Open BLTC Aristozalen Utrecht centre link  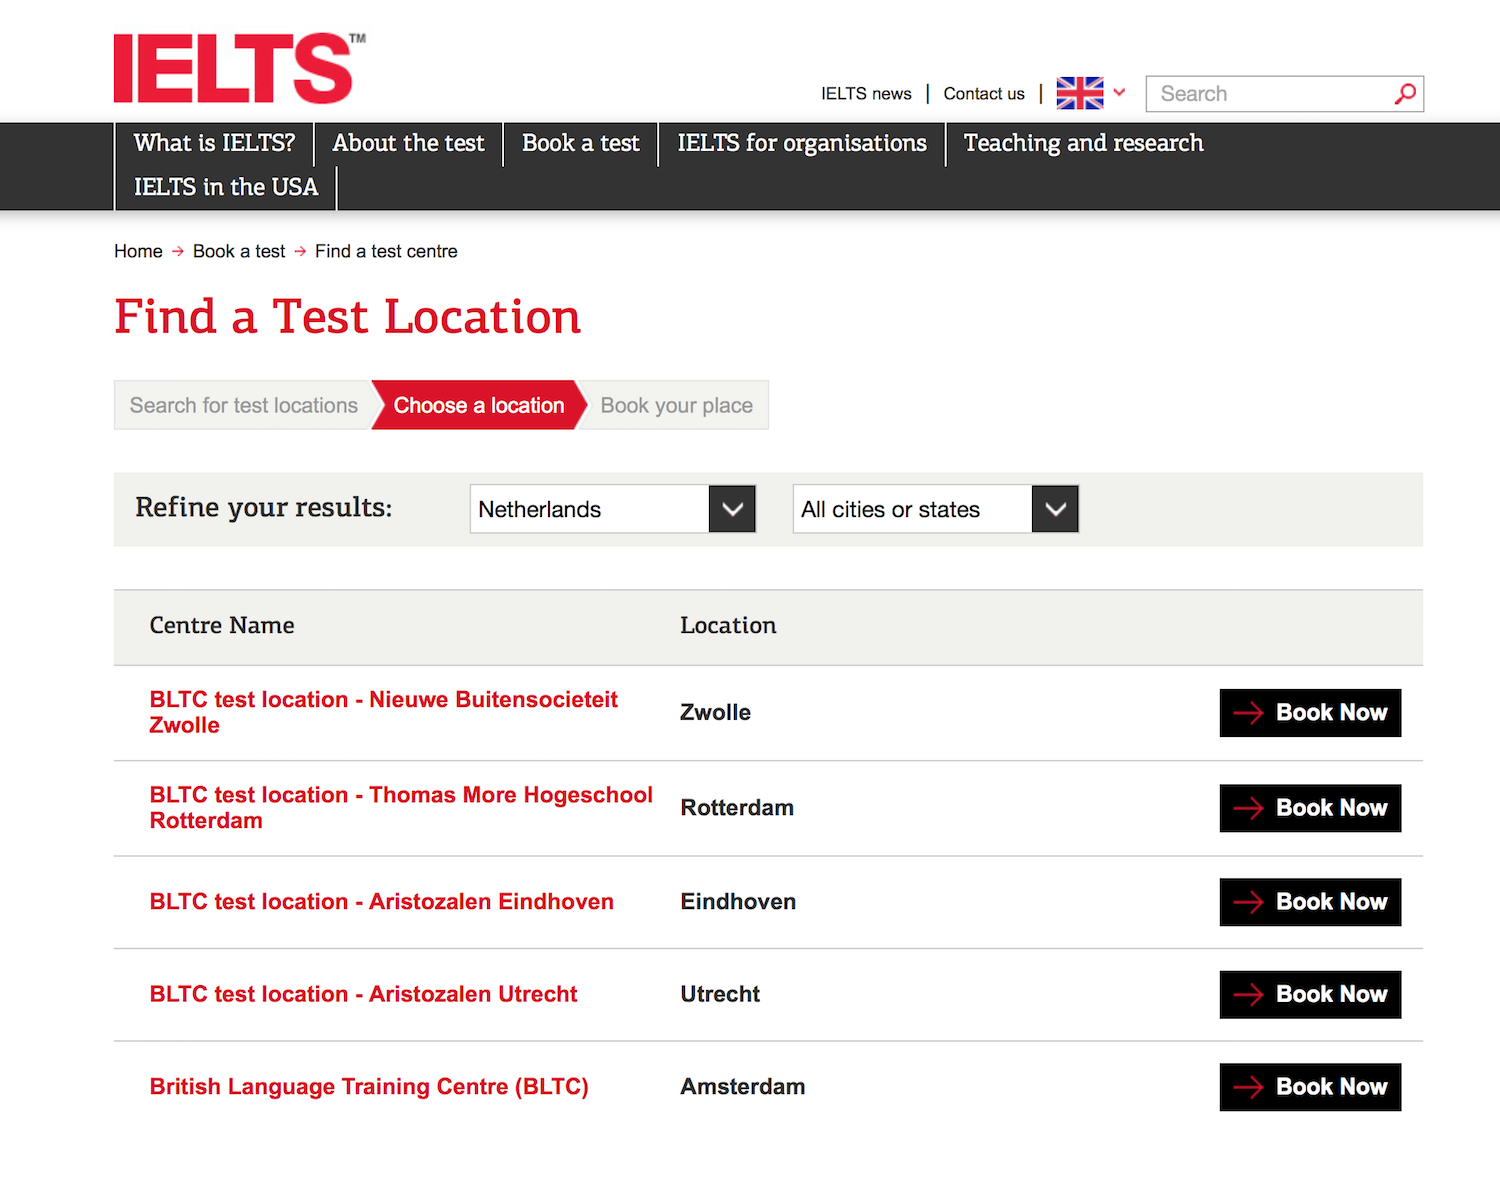(x=363, y=994)
